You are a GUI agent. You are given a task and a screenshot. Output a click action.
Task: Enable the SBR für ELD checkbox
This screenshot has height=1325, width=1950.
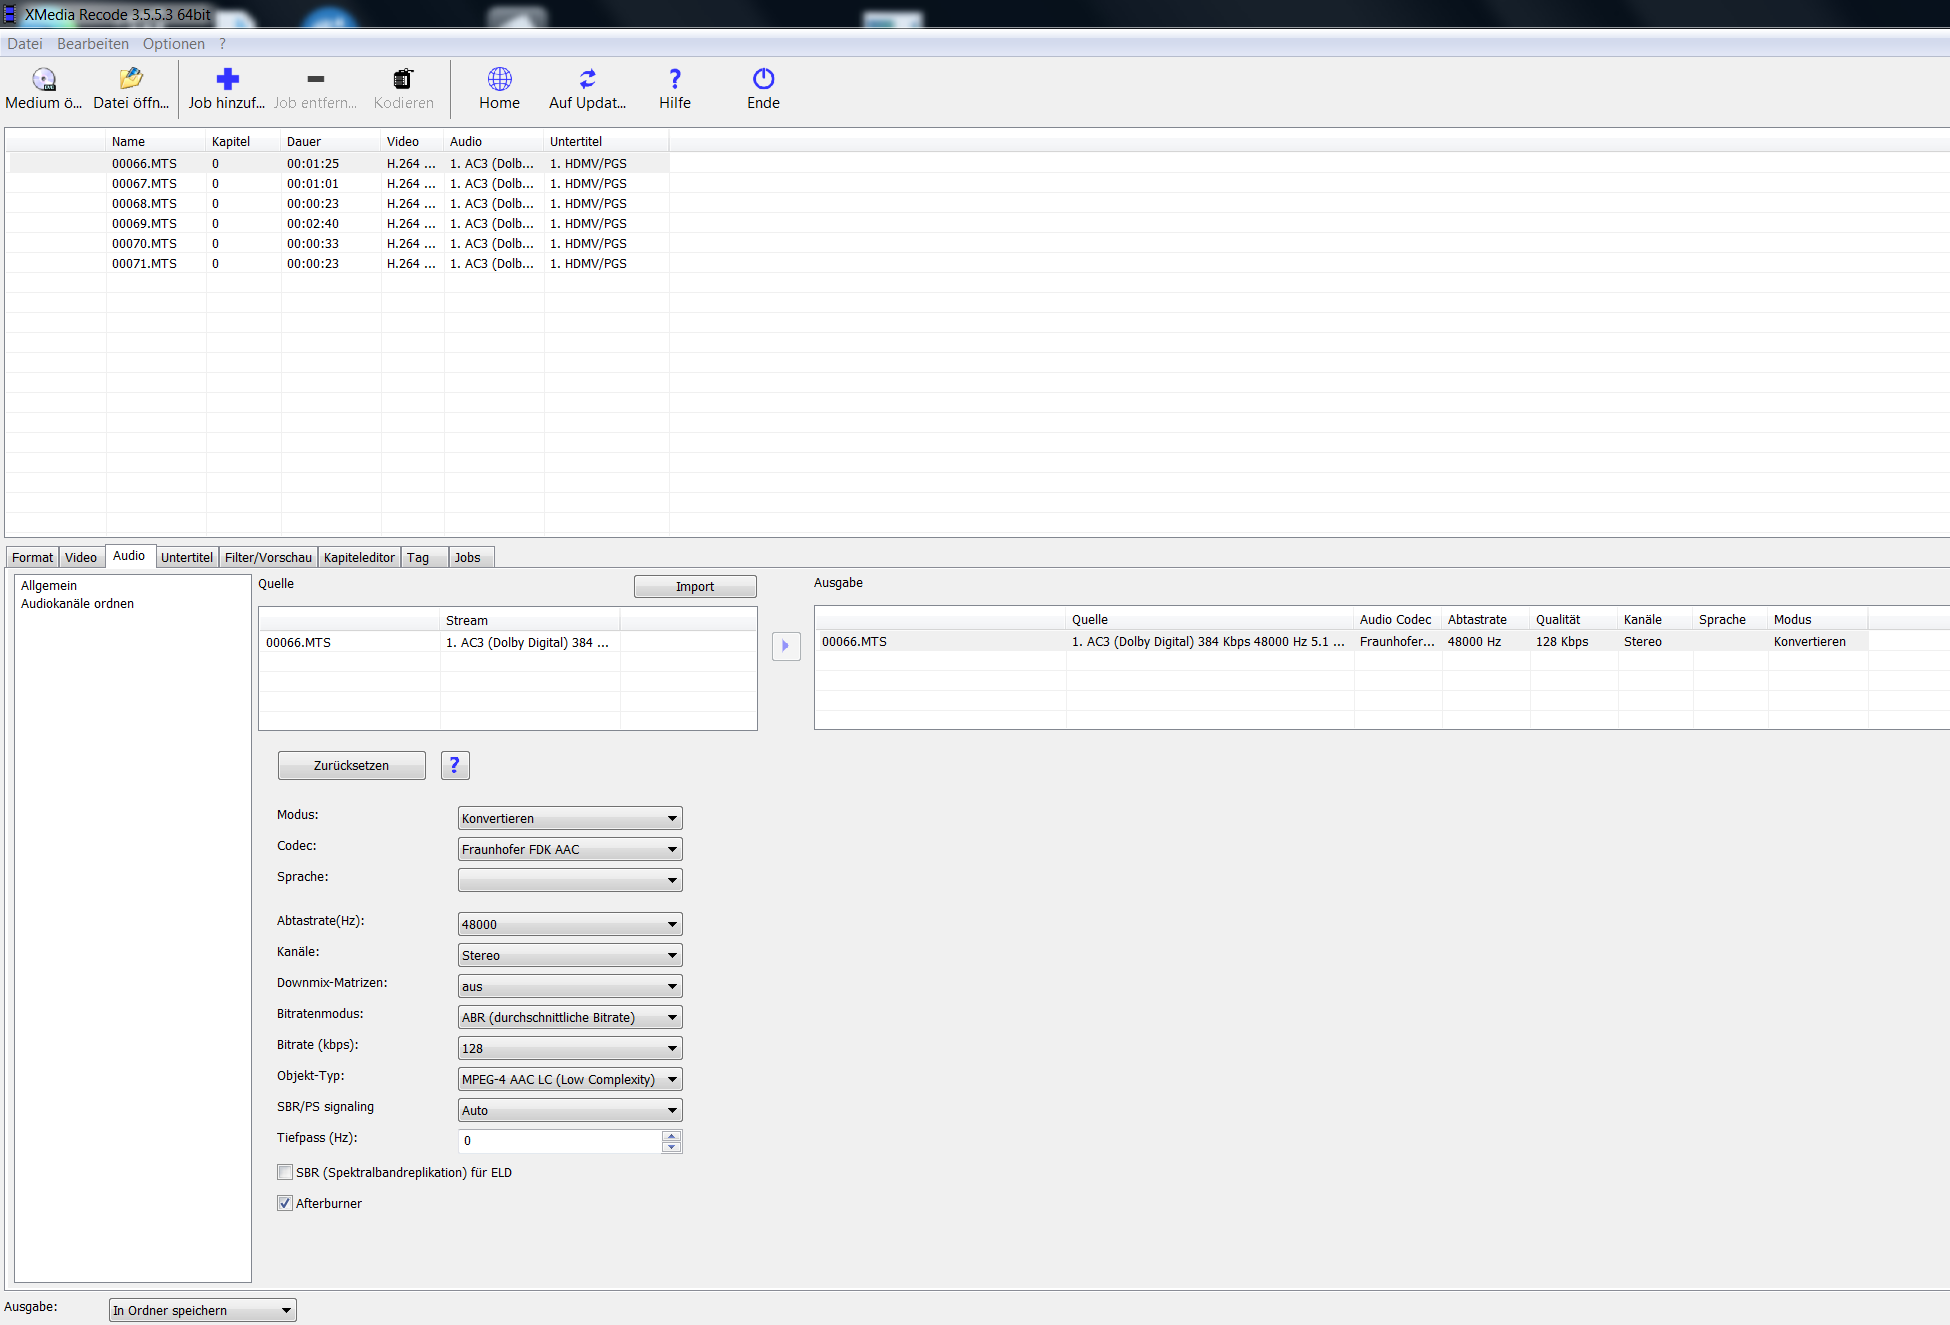point(285,1172)
